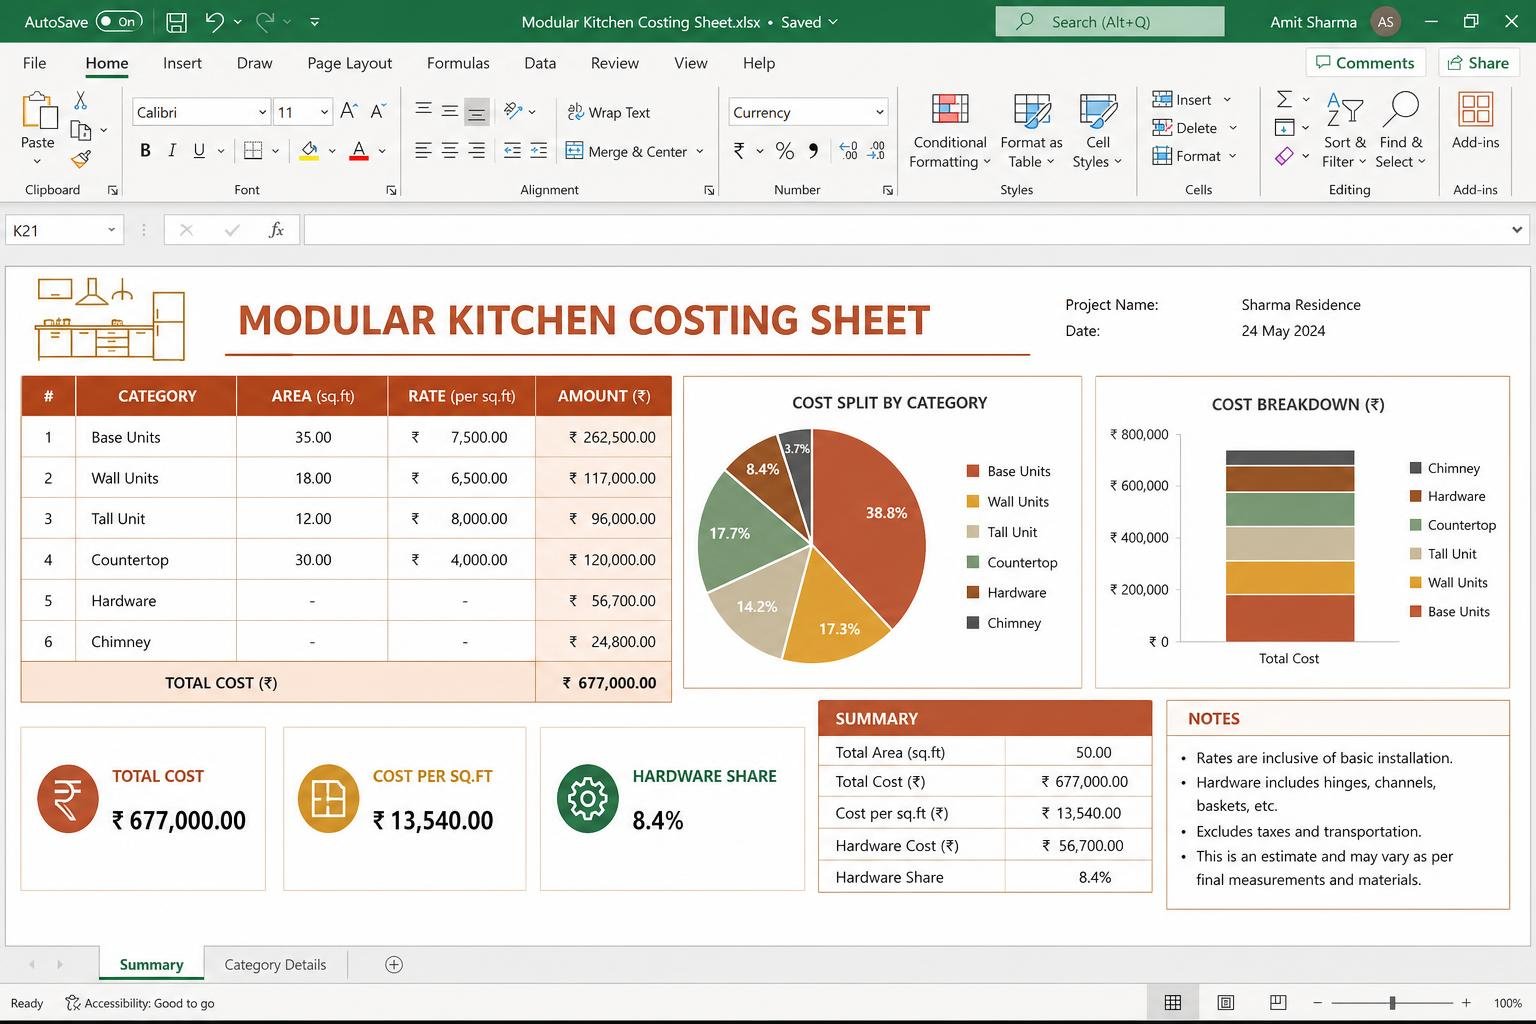Toggle Italic formatting
Image resolution: width=1536 pixels, height=1024 pixels.
point(172,151)
